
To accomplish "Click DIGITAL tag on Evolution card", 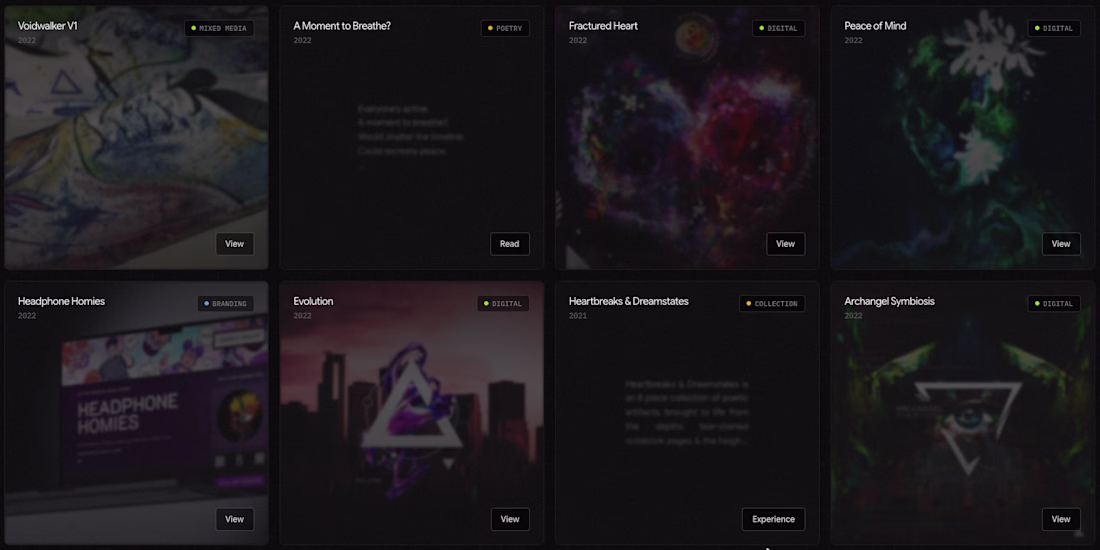I will pyautogui.click(x=503, y=304).
